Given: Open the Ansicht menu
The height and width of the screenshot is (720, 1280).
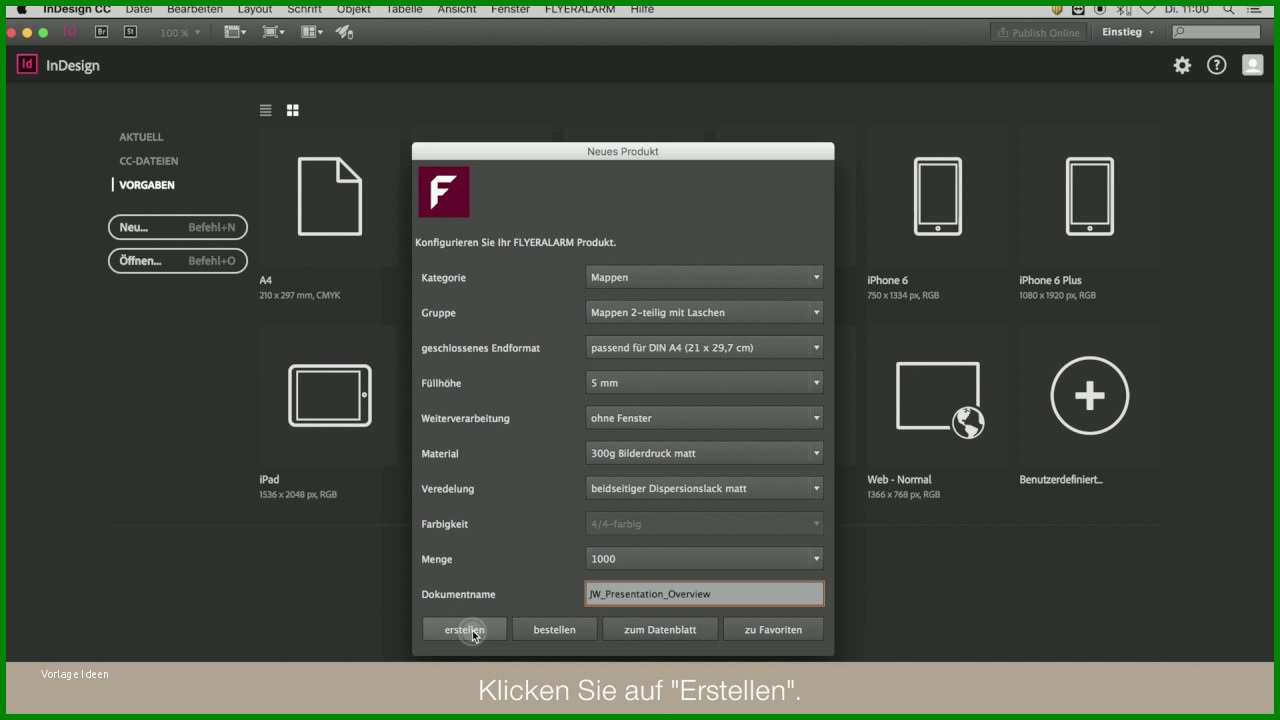Looking at the screenshot, I should point(457,9).
